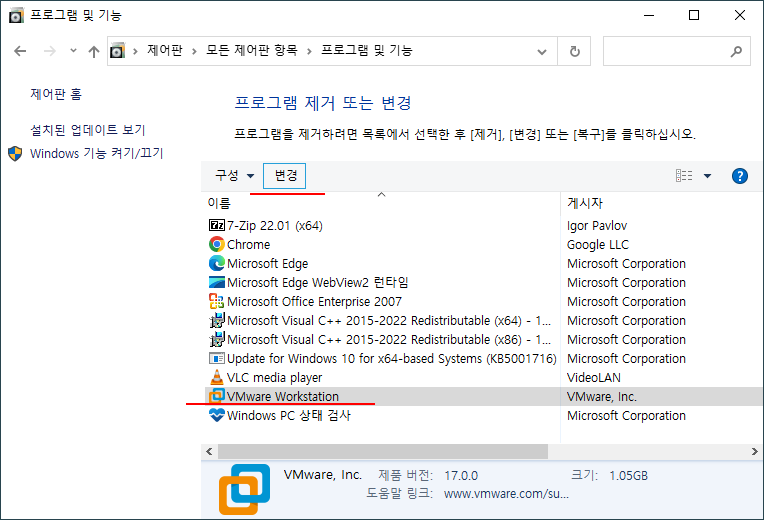
Task: Refresh the address bar view
Action: (x=574, y=51)
